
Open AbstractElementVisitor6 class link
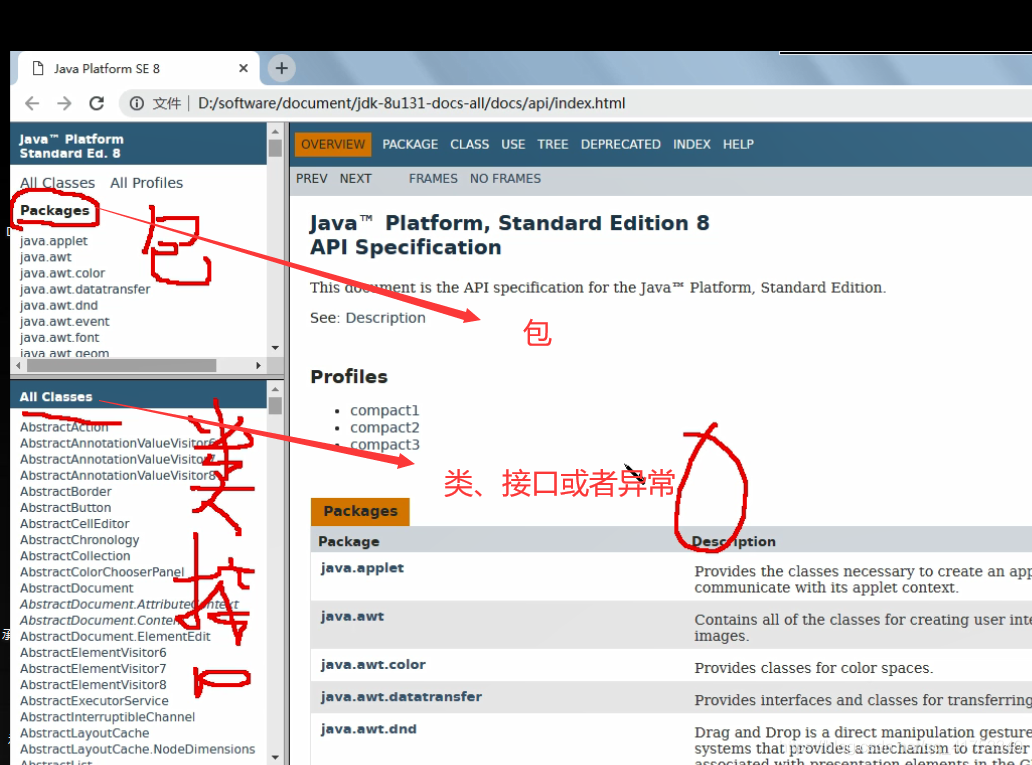pos(93,653)
